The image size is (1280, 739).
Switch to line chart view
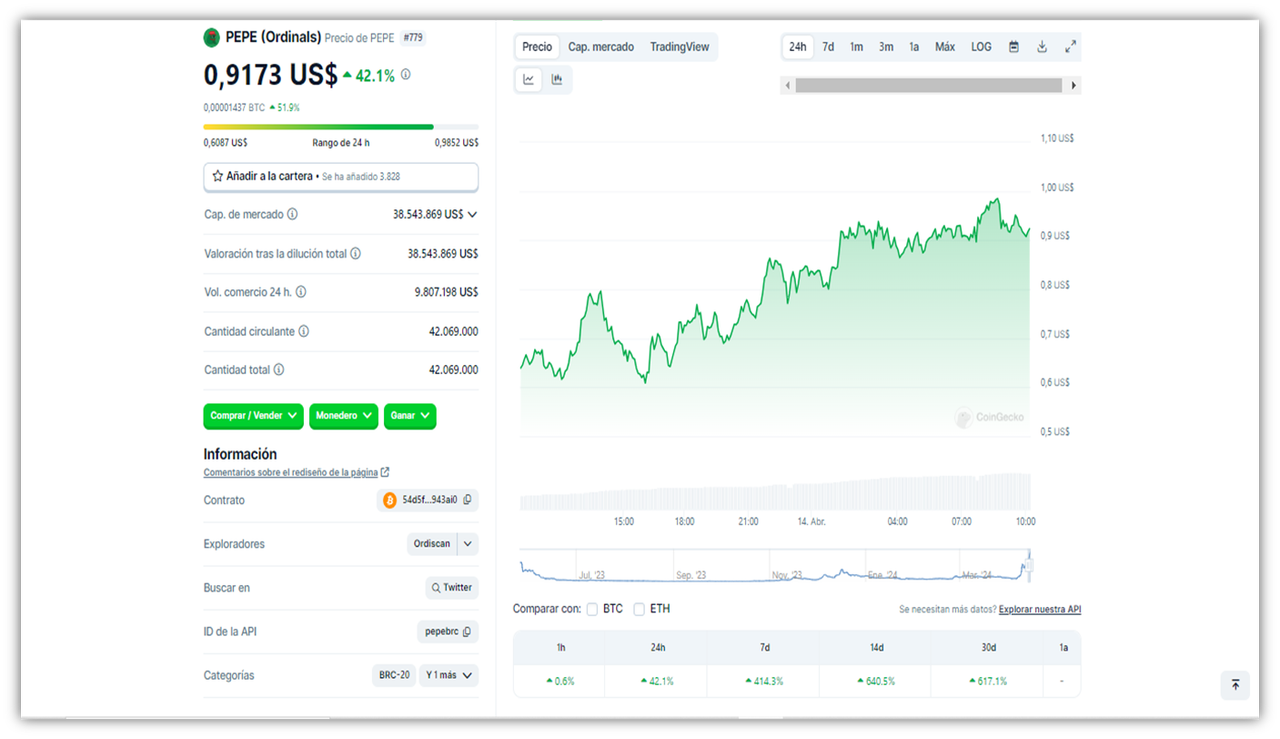[529, 80]
